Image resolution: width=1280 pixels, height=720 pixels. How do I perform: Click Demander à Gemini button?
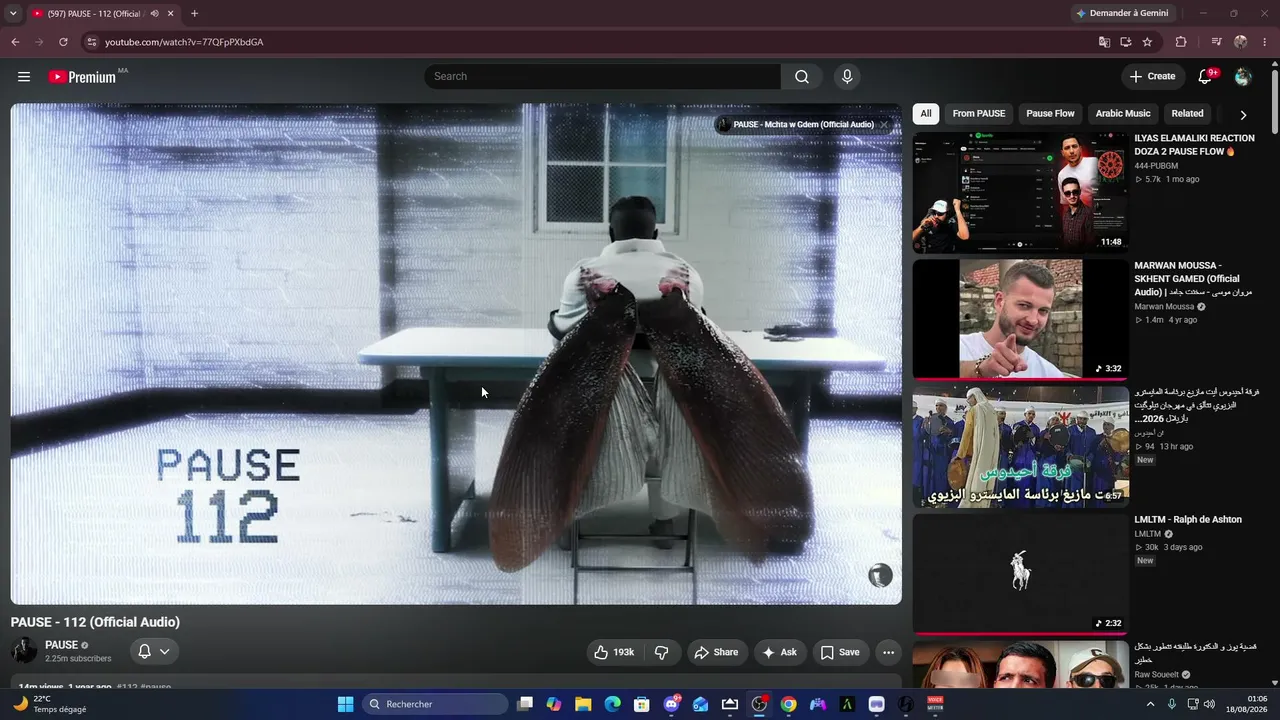coord(1123,13)
